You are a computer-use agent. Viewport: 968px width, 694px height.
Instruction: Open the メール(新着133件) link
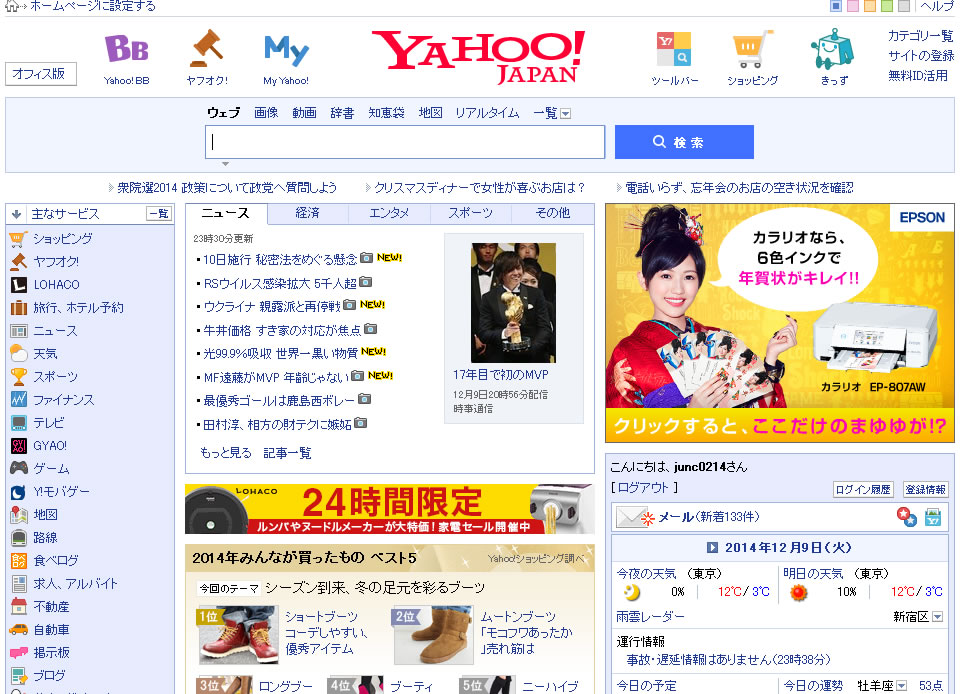pyautogui.click(x=709, y=517)
